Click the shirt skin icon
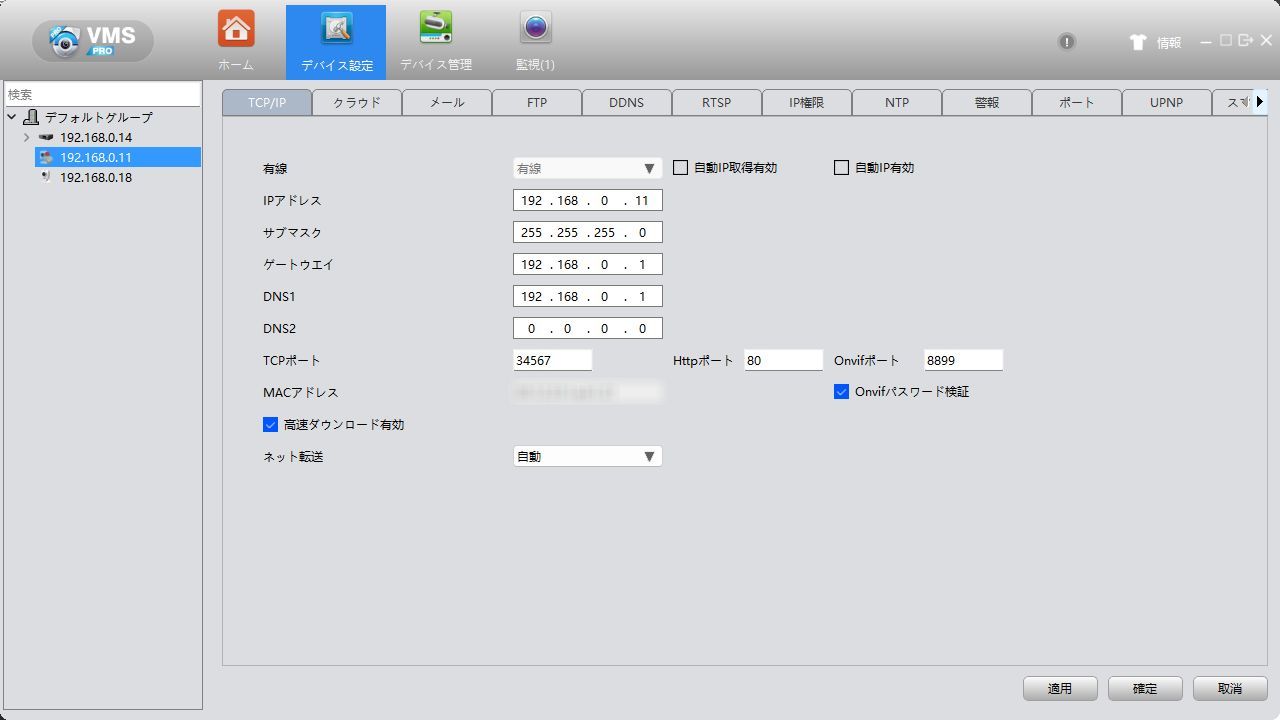This screenshot has width=1280, height=720. coord(1137,42)
